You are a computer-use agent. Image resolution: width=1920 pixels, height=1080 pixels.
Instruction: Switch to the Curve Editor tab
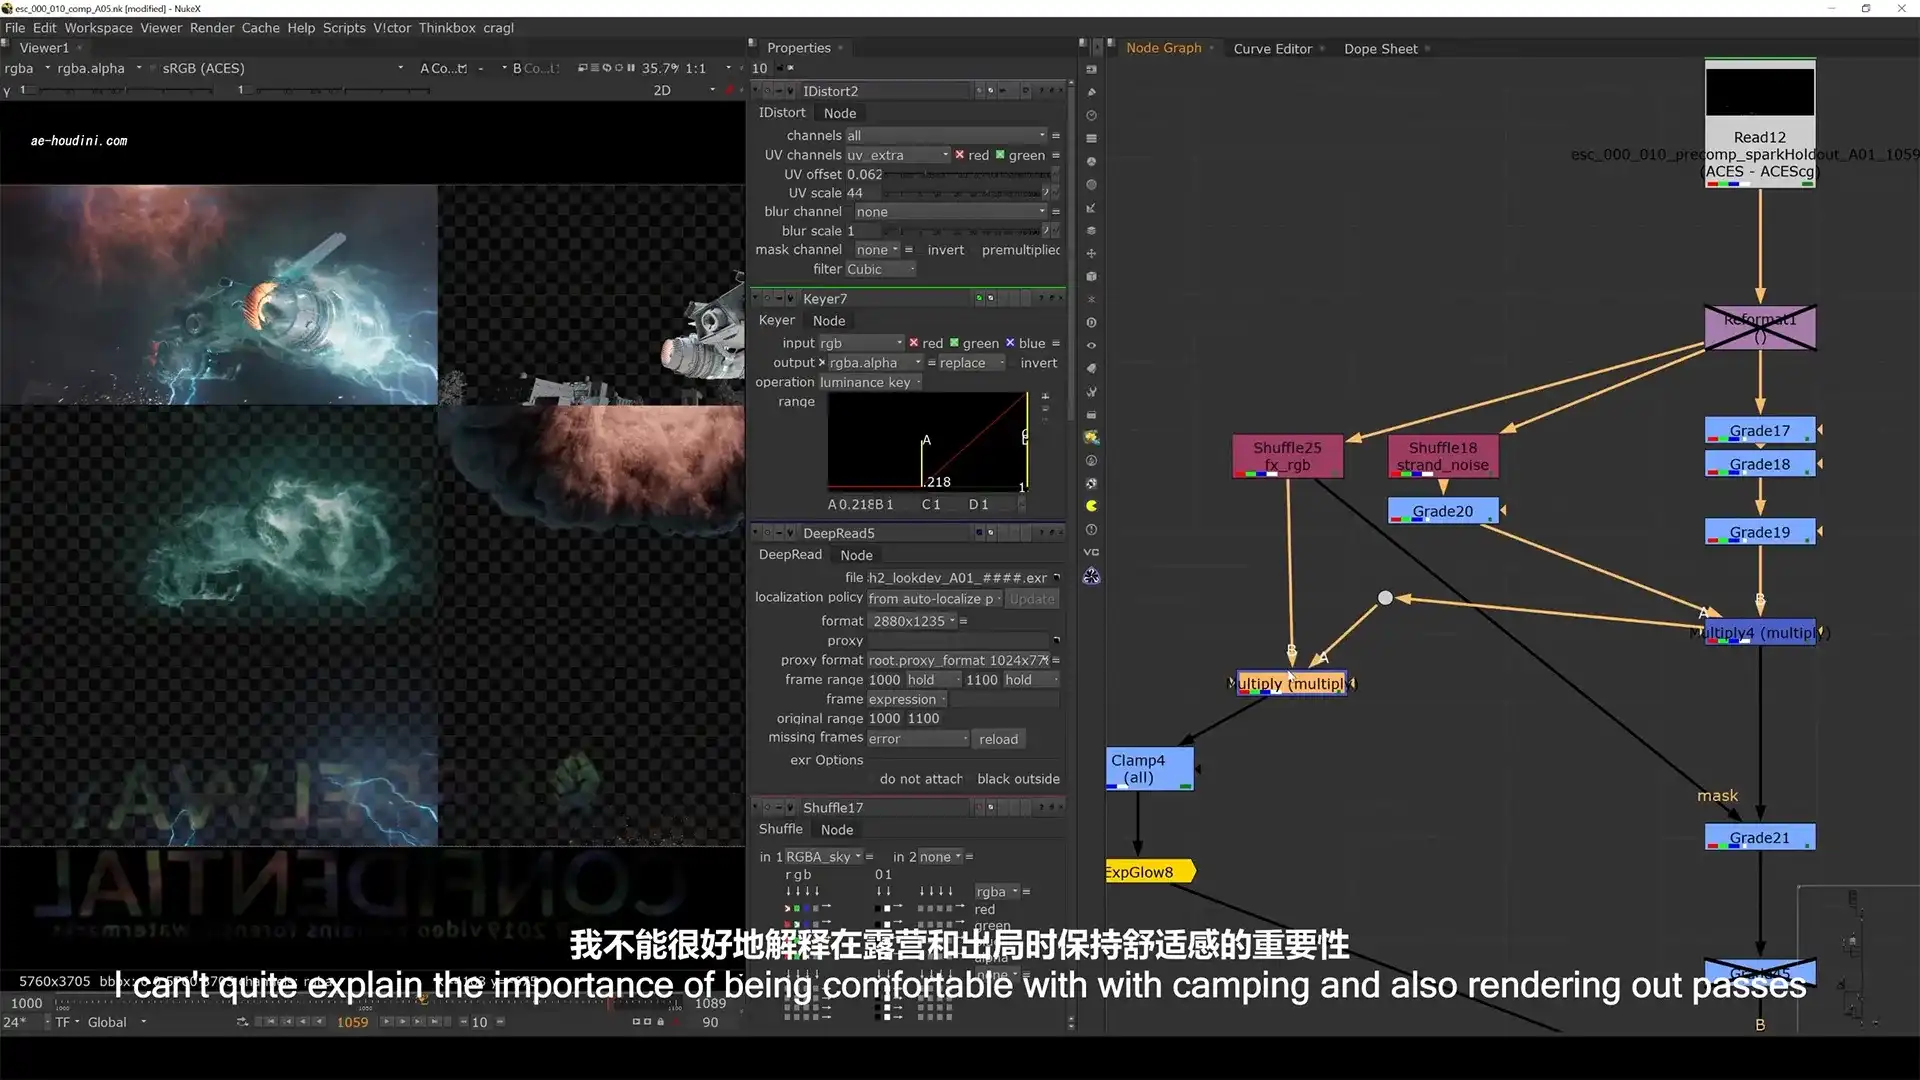pyautogui.click(x=1272, y=48)
